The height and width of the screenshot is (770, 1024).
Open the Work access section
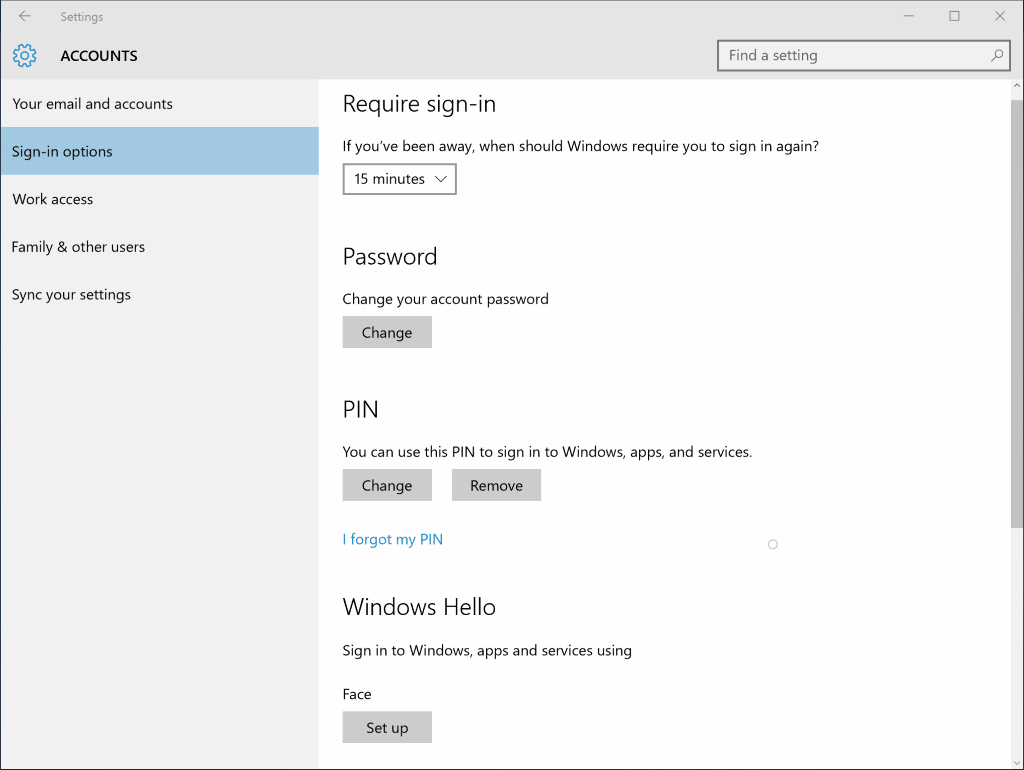pos(159,199)
